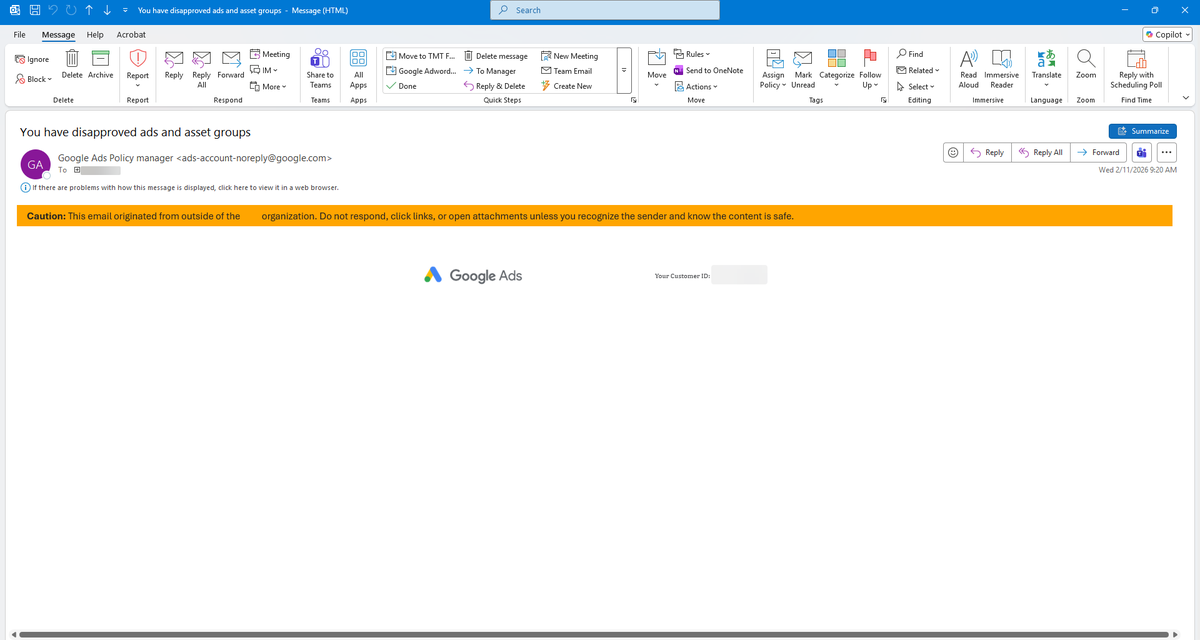1200x640 pixels.
Task: Open the File tab
Action: (x=19, y=34)
